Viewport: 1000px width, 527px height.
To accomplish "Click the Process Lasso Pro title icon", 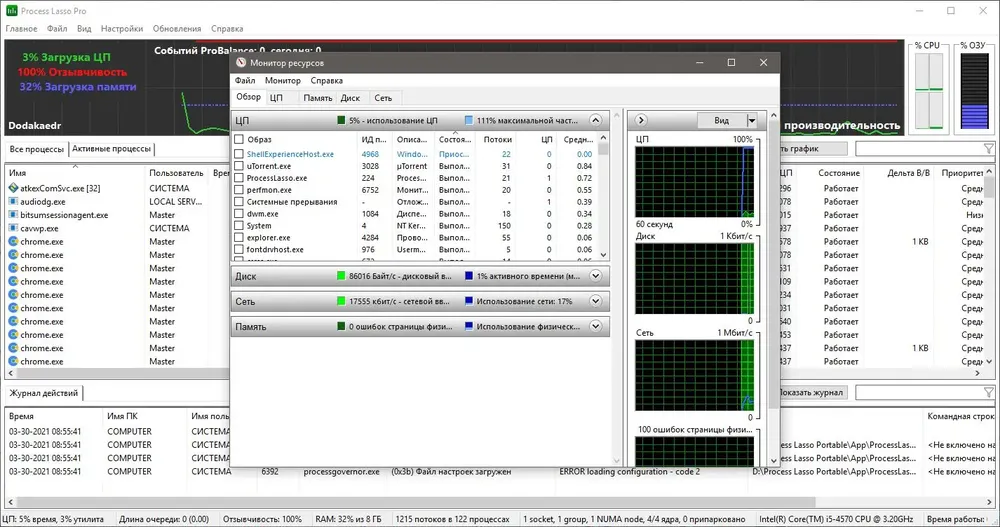I will (x=11, y=11).
